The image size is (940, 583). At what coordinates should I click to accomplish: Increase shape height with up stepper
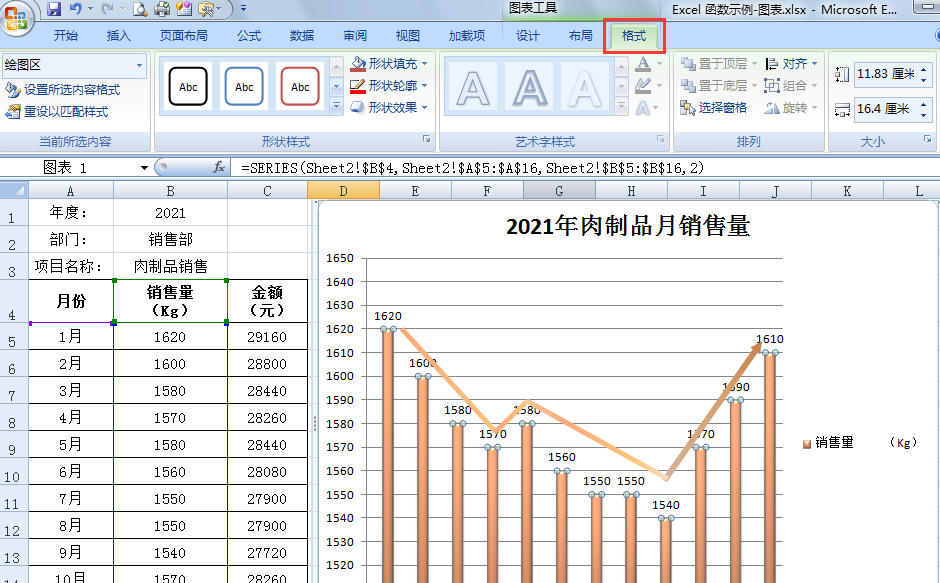point(924,70)
